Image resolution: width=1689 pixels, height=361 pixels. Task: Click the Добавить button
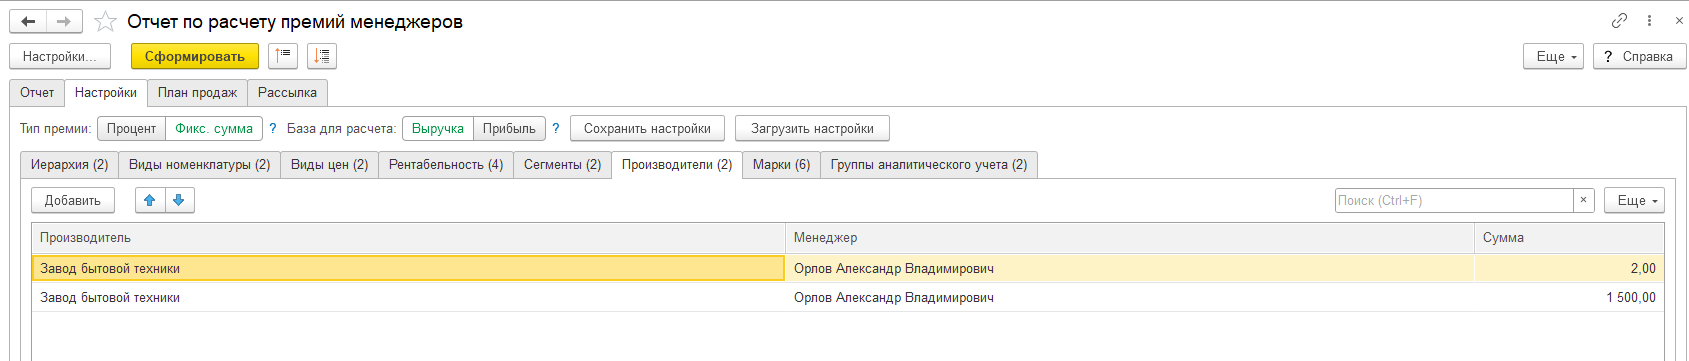tap(73, 200)
